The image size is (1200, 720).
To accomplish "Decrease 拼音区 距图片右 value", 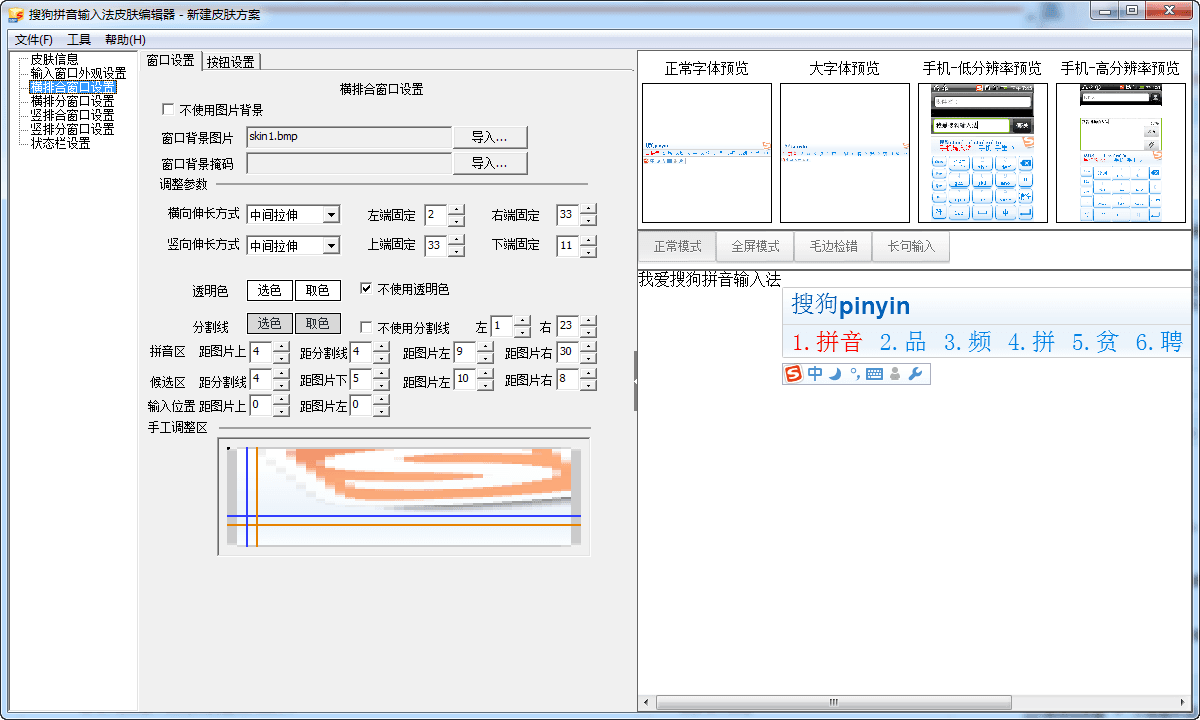I will (x=589, y=358).
